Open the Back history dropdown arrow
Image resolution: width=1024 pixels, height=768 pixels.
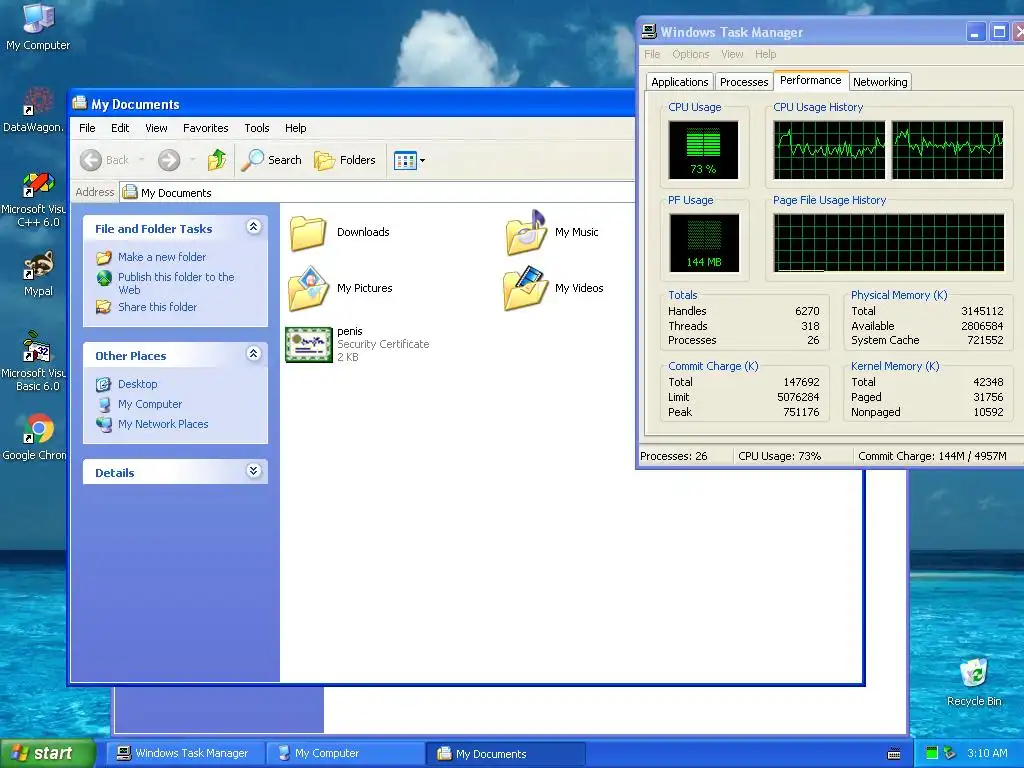pyautogui.click(x=142, y=160)
